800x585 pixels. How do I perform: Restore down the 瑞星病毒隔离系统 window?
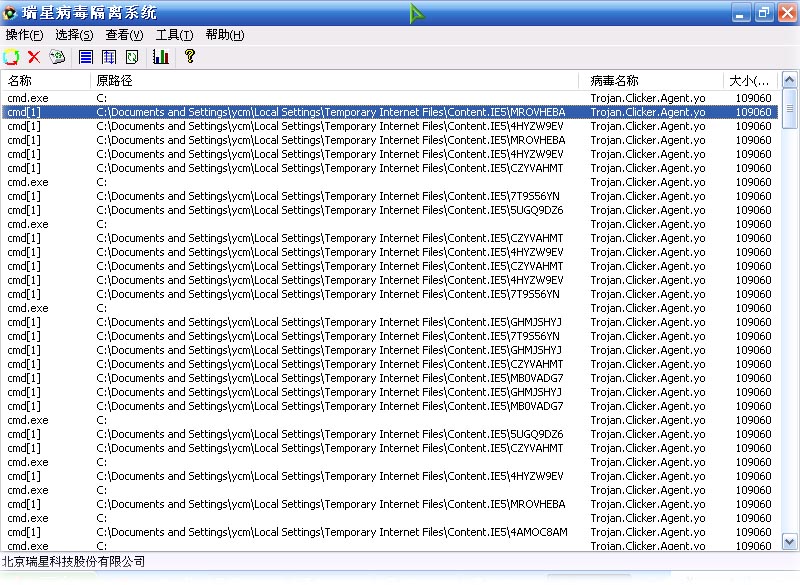(x=764, y=13)
